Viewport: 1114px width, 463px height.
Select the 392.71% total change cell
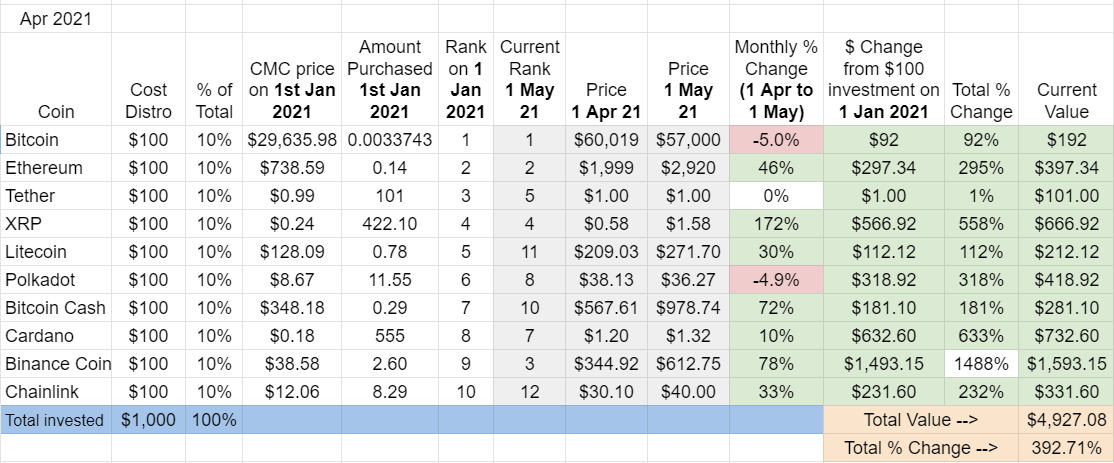(x=1066, y=448)
